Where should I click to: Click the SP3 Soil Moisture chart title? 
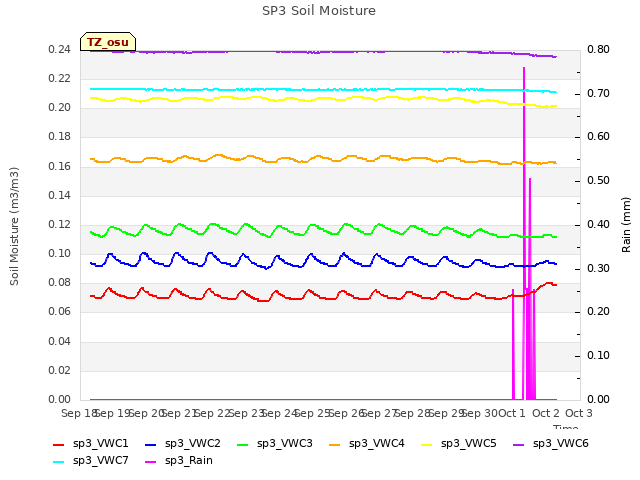pos(319,11)
